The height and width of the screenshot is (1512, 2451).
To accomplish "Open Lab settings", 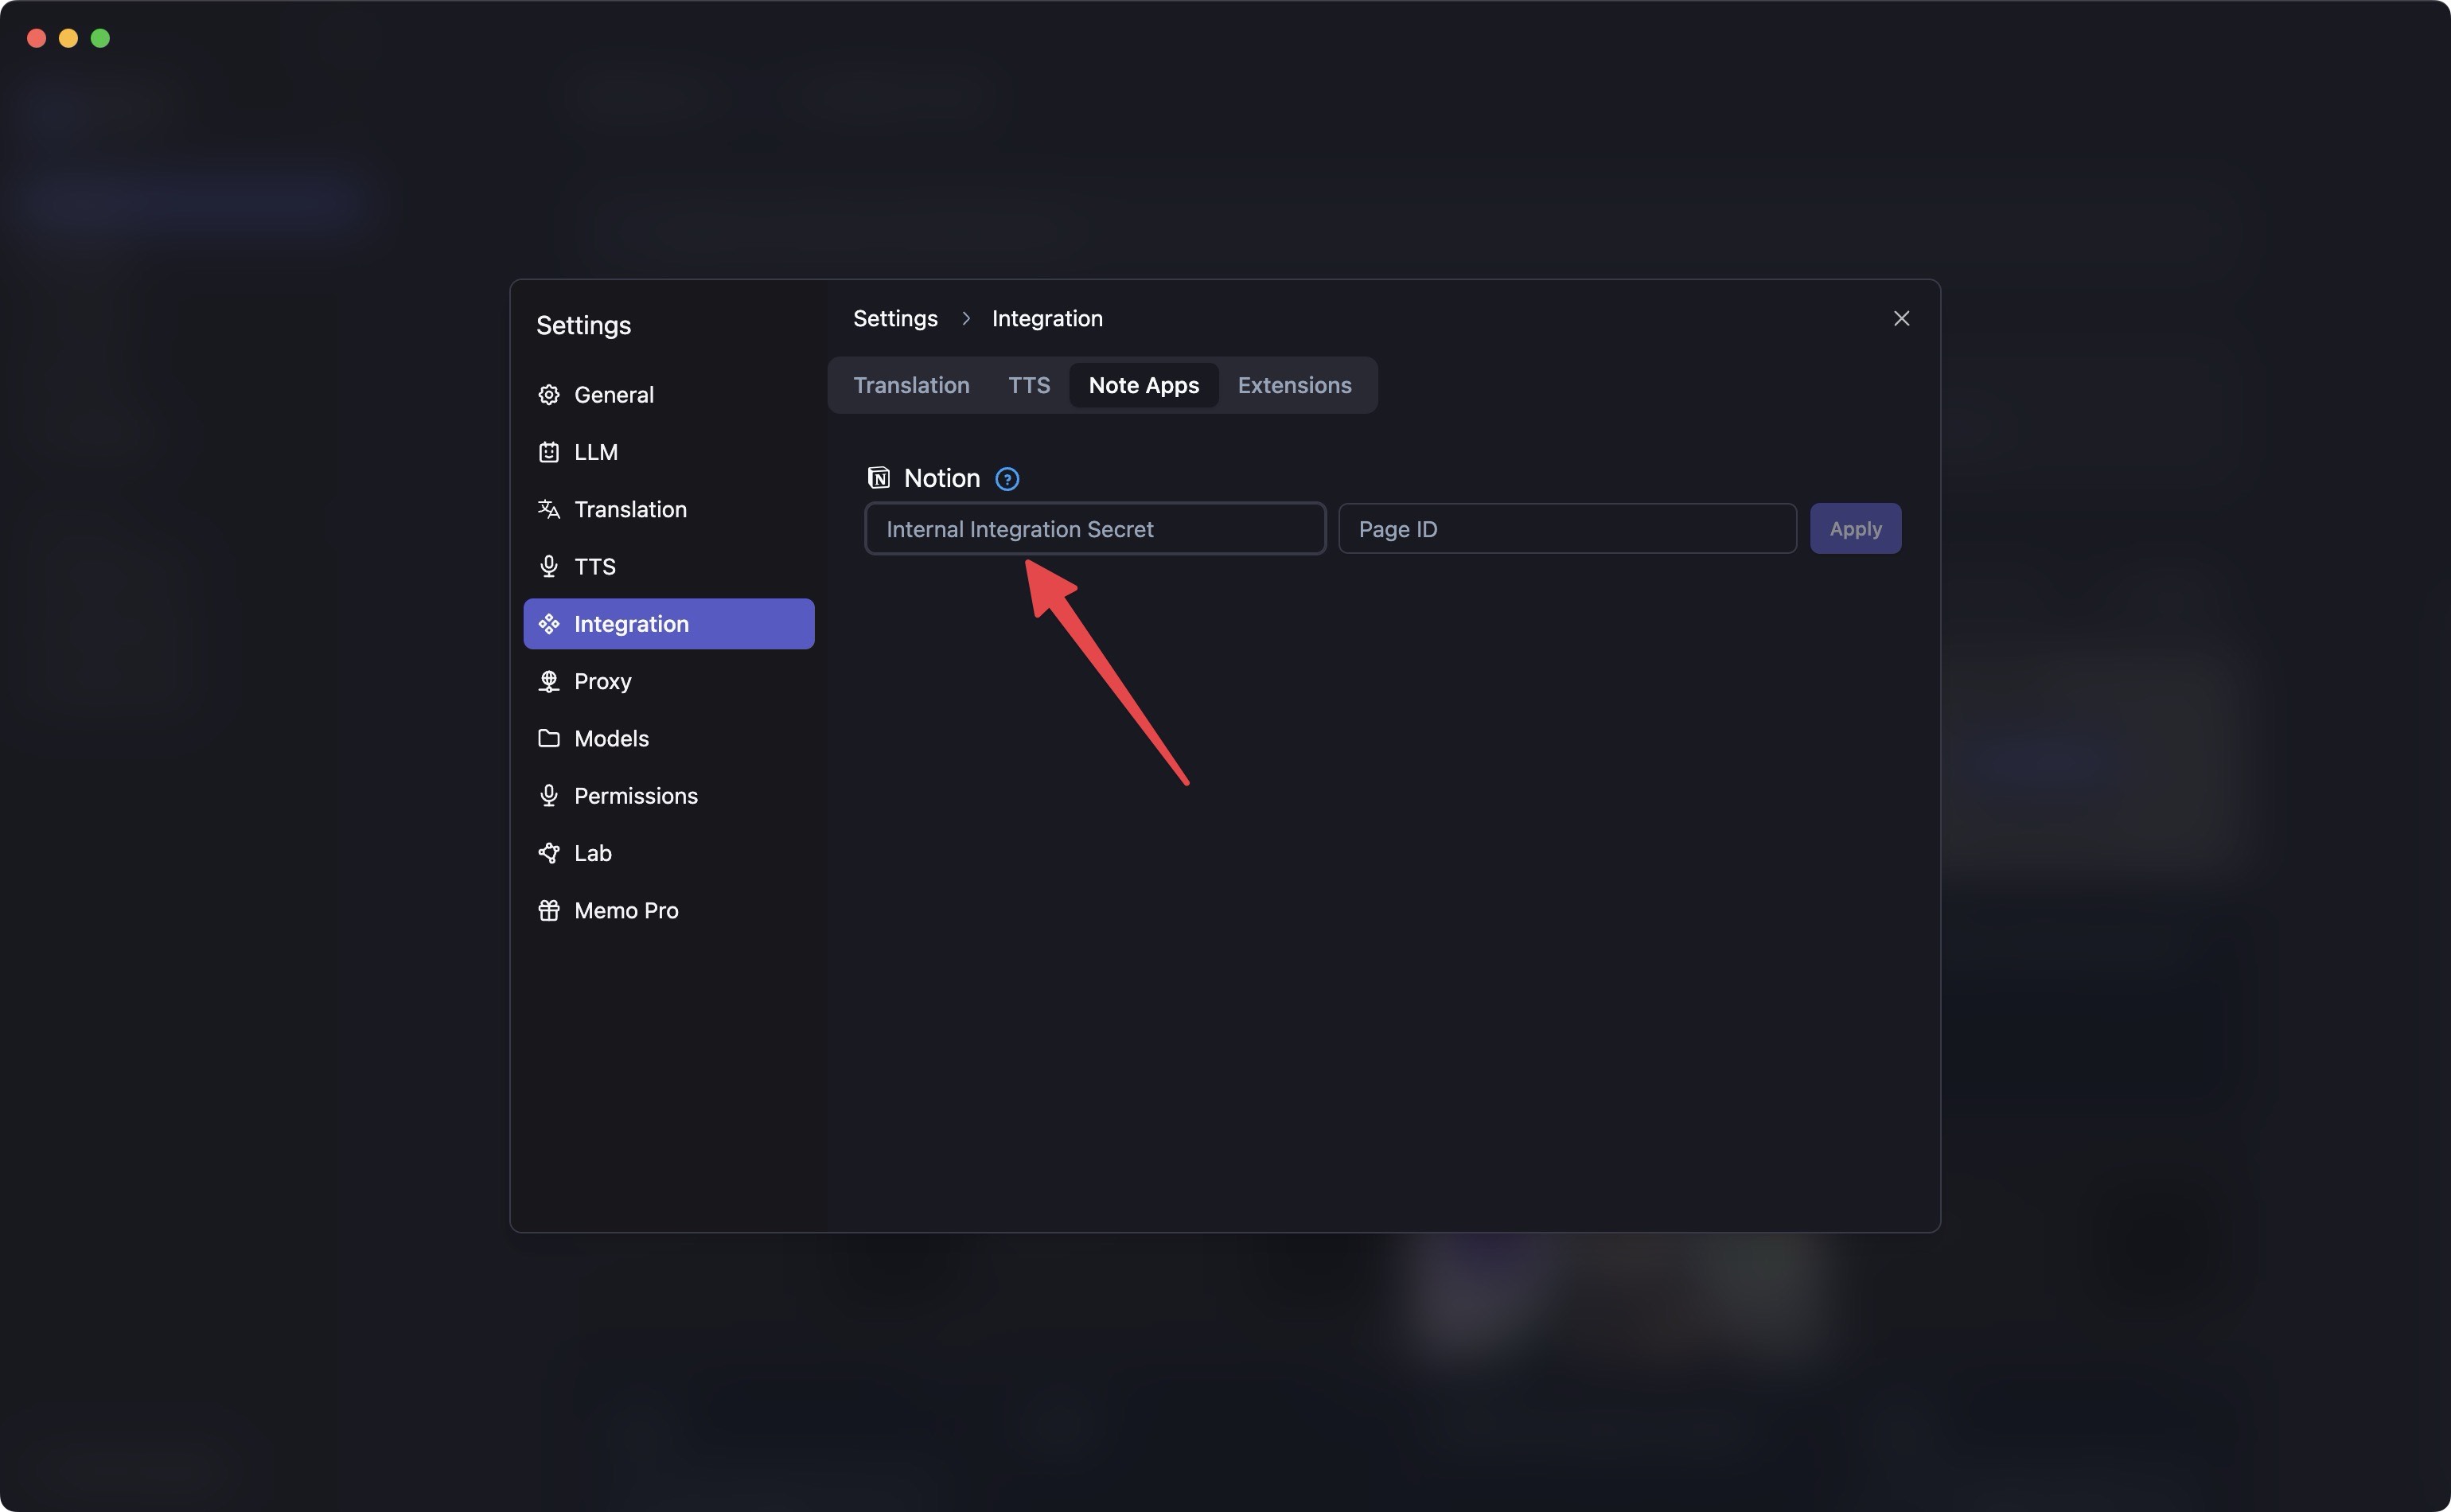I will 668,853.
